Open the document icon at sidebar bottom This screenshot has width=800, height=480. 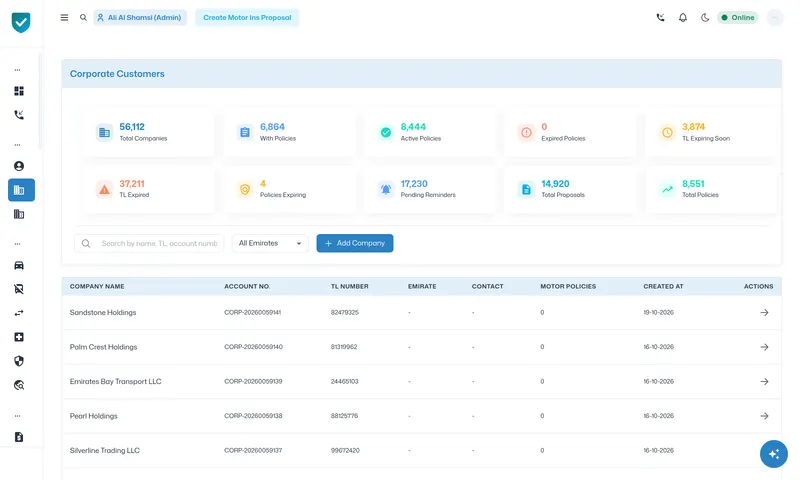click(19, 437)
